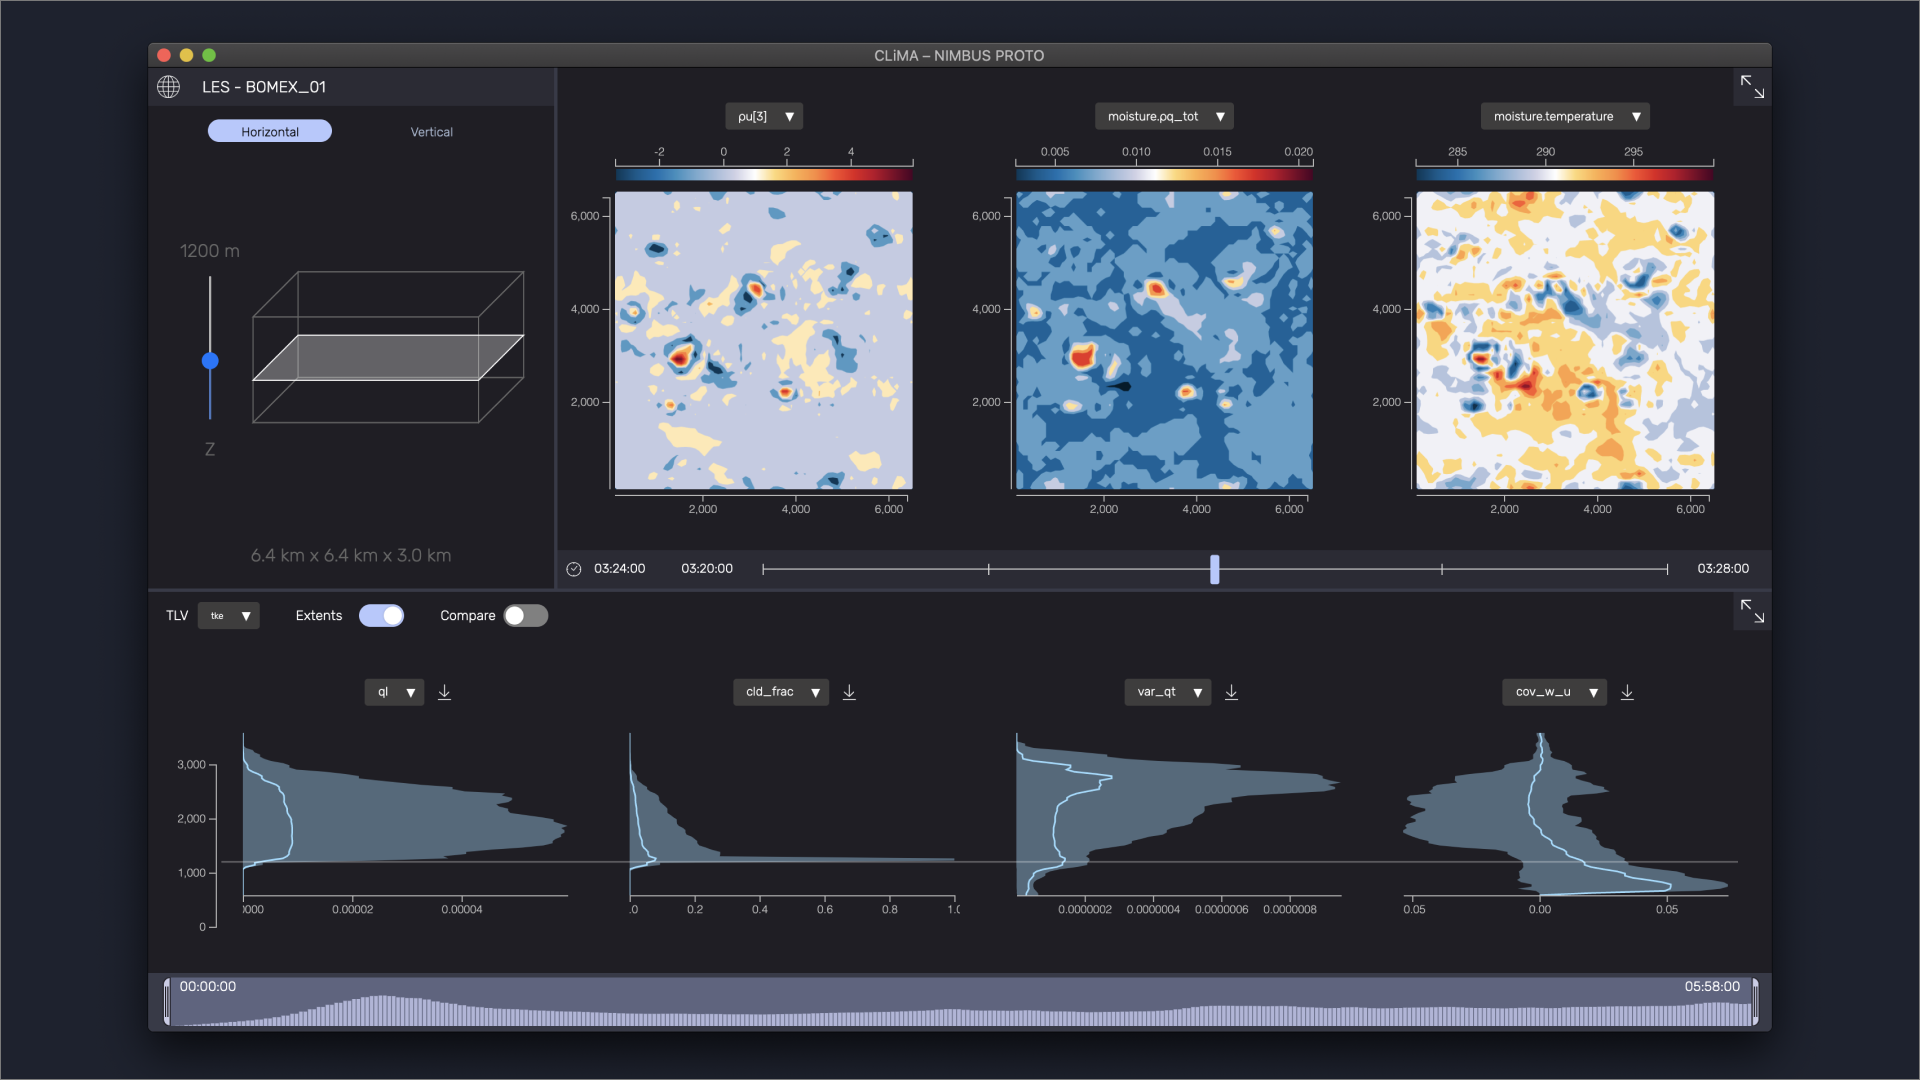1920x1080 pixels.
Task: Click the 1200 m height label
Action: (210, 251)
